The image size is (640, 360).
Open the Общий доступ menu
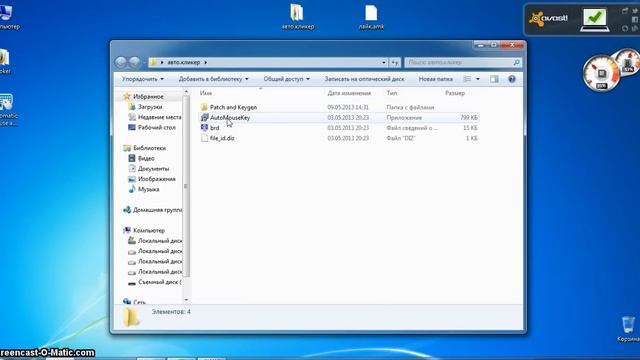287,79
